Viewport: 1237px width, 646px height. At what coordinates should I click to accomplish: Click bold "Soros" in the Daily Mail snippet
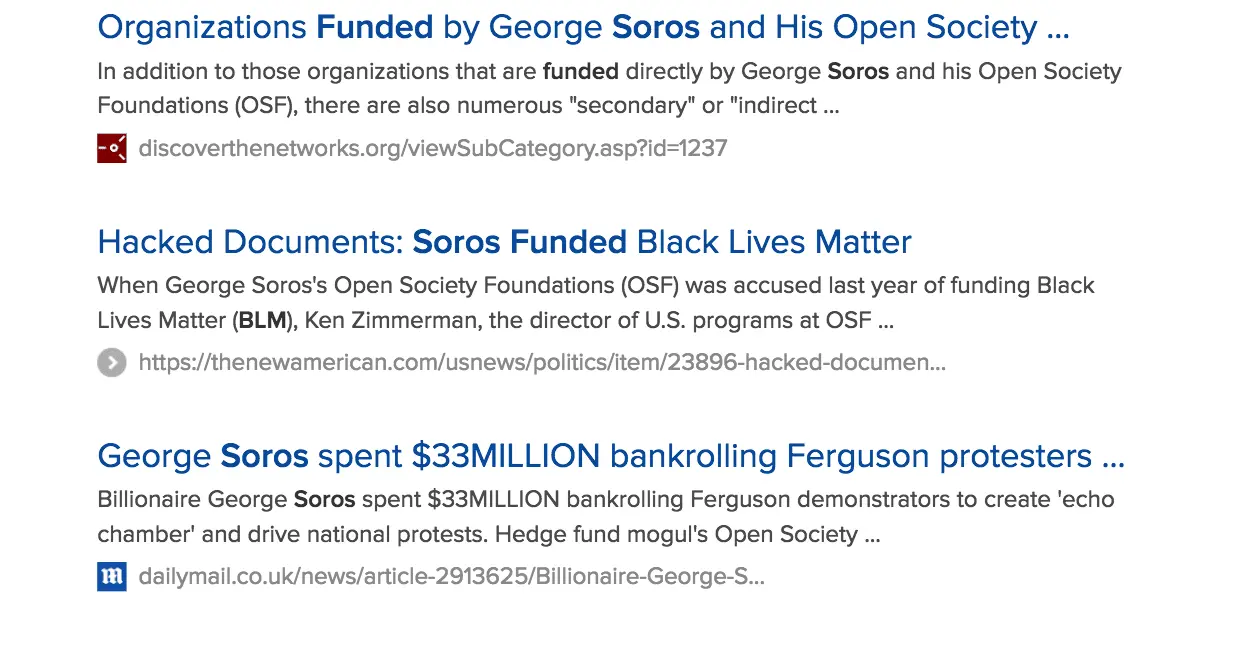(x=325, y=499)
